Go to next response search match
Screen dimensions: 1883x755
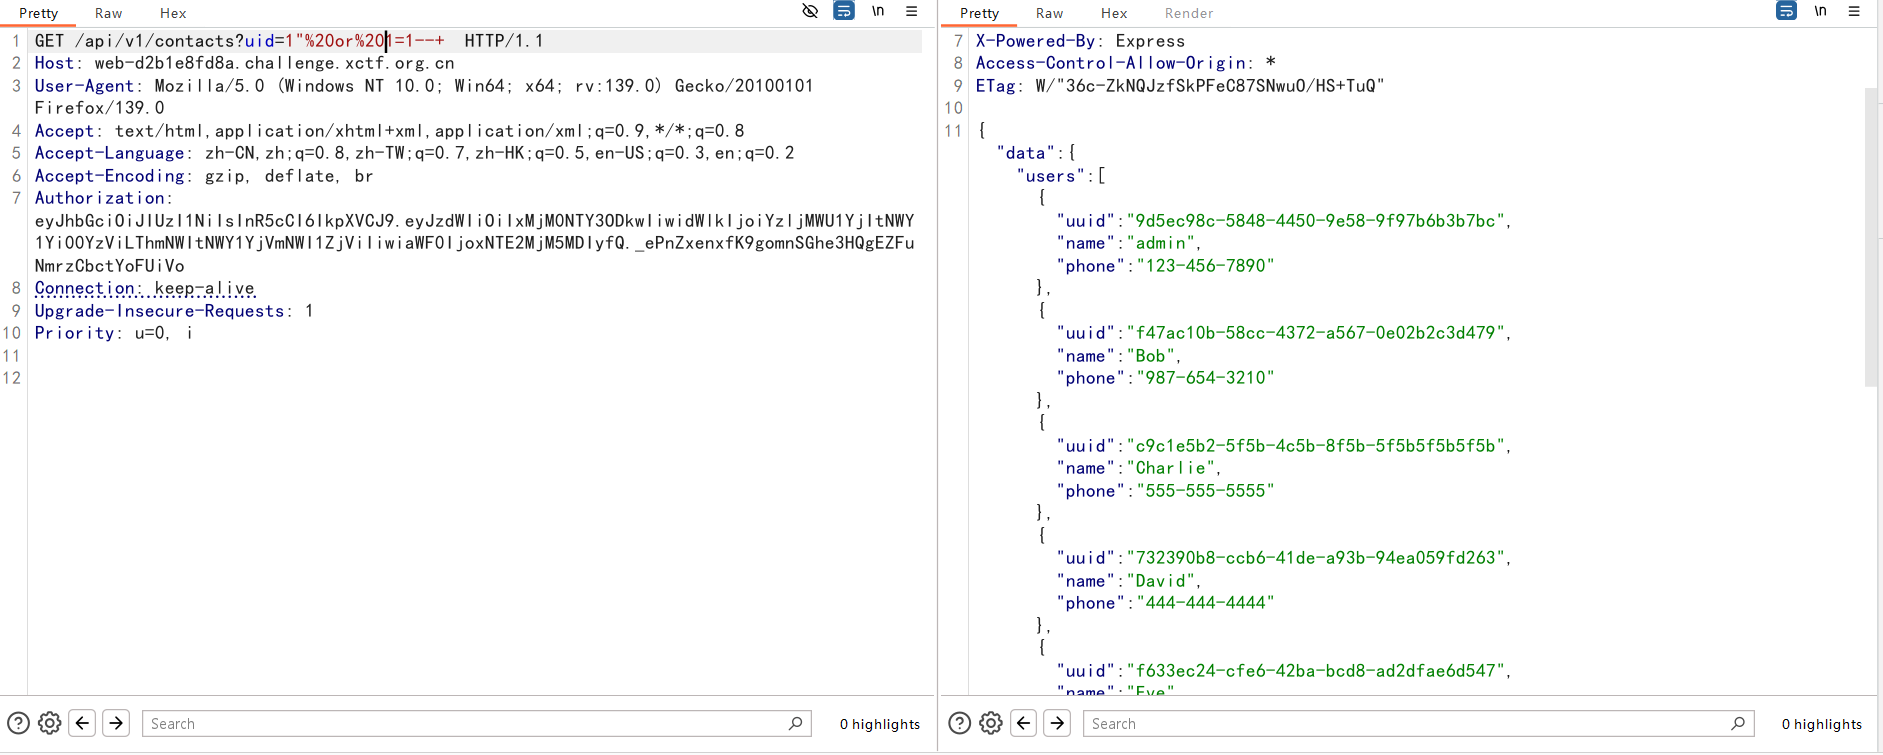coord(1057,723)
